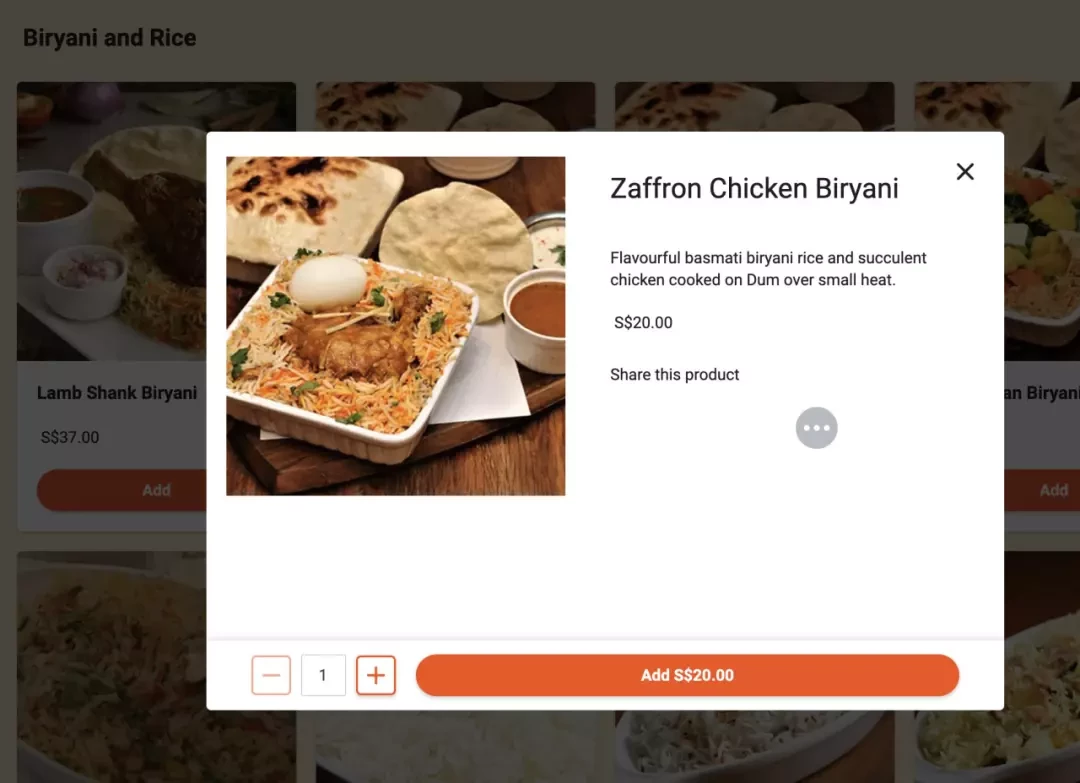Click the Add S$20.00 button
Screen dimensions: 1080x783
point(687,675)
